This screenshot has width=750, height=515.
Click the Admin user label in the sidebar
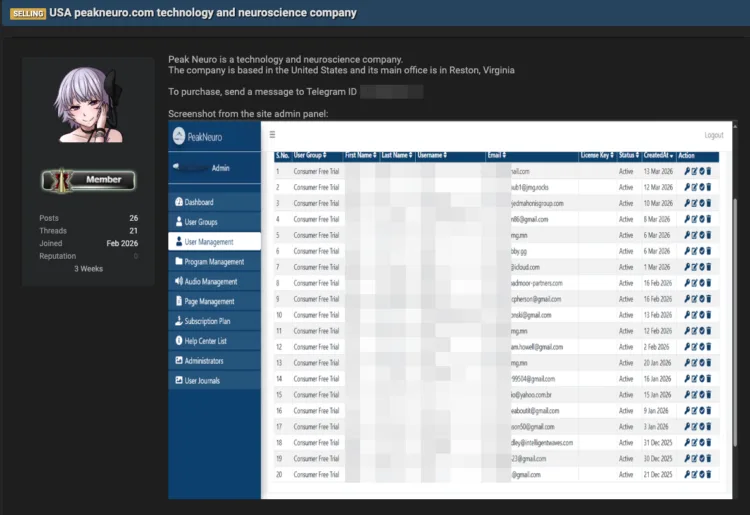(x=221, y=168)
